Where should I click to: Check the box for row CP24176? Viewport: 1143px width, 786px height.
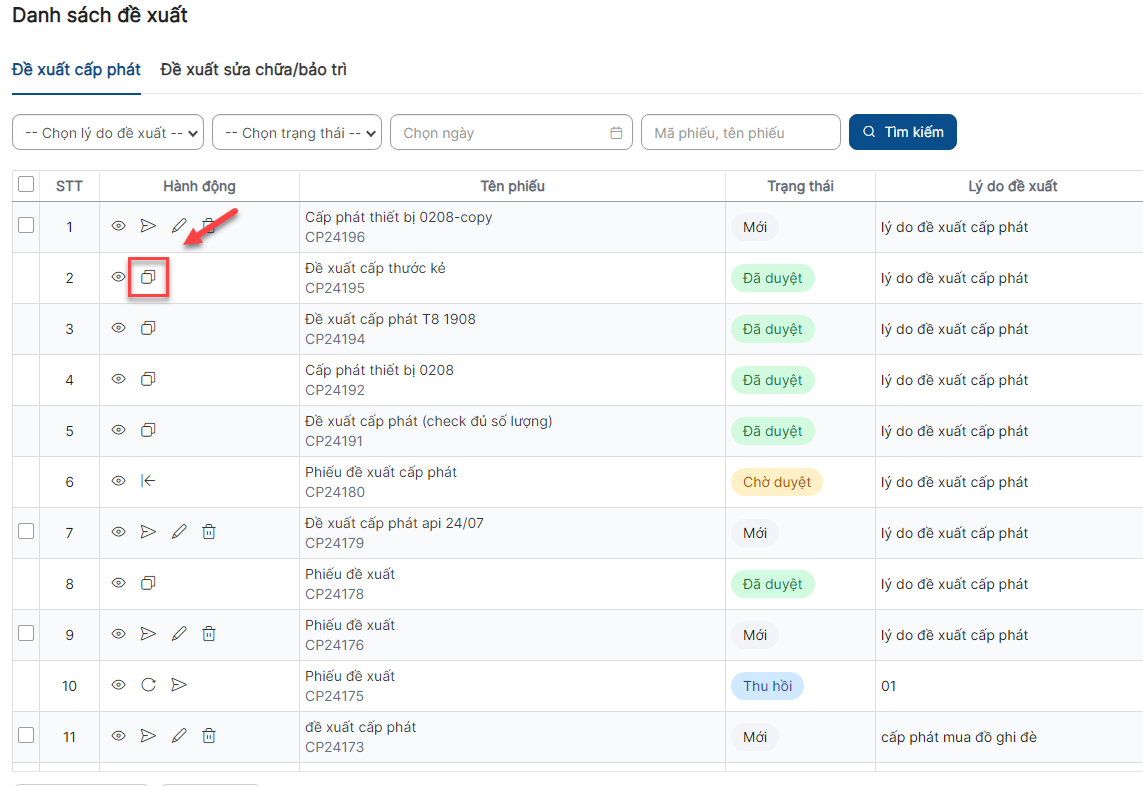point(26,633)
